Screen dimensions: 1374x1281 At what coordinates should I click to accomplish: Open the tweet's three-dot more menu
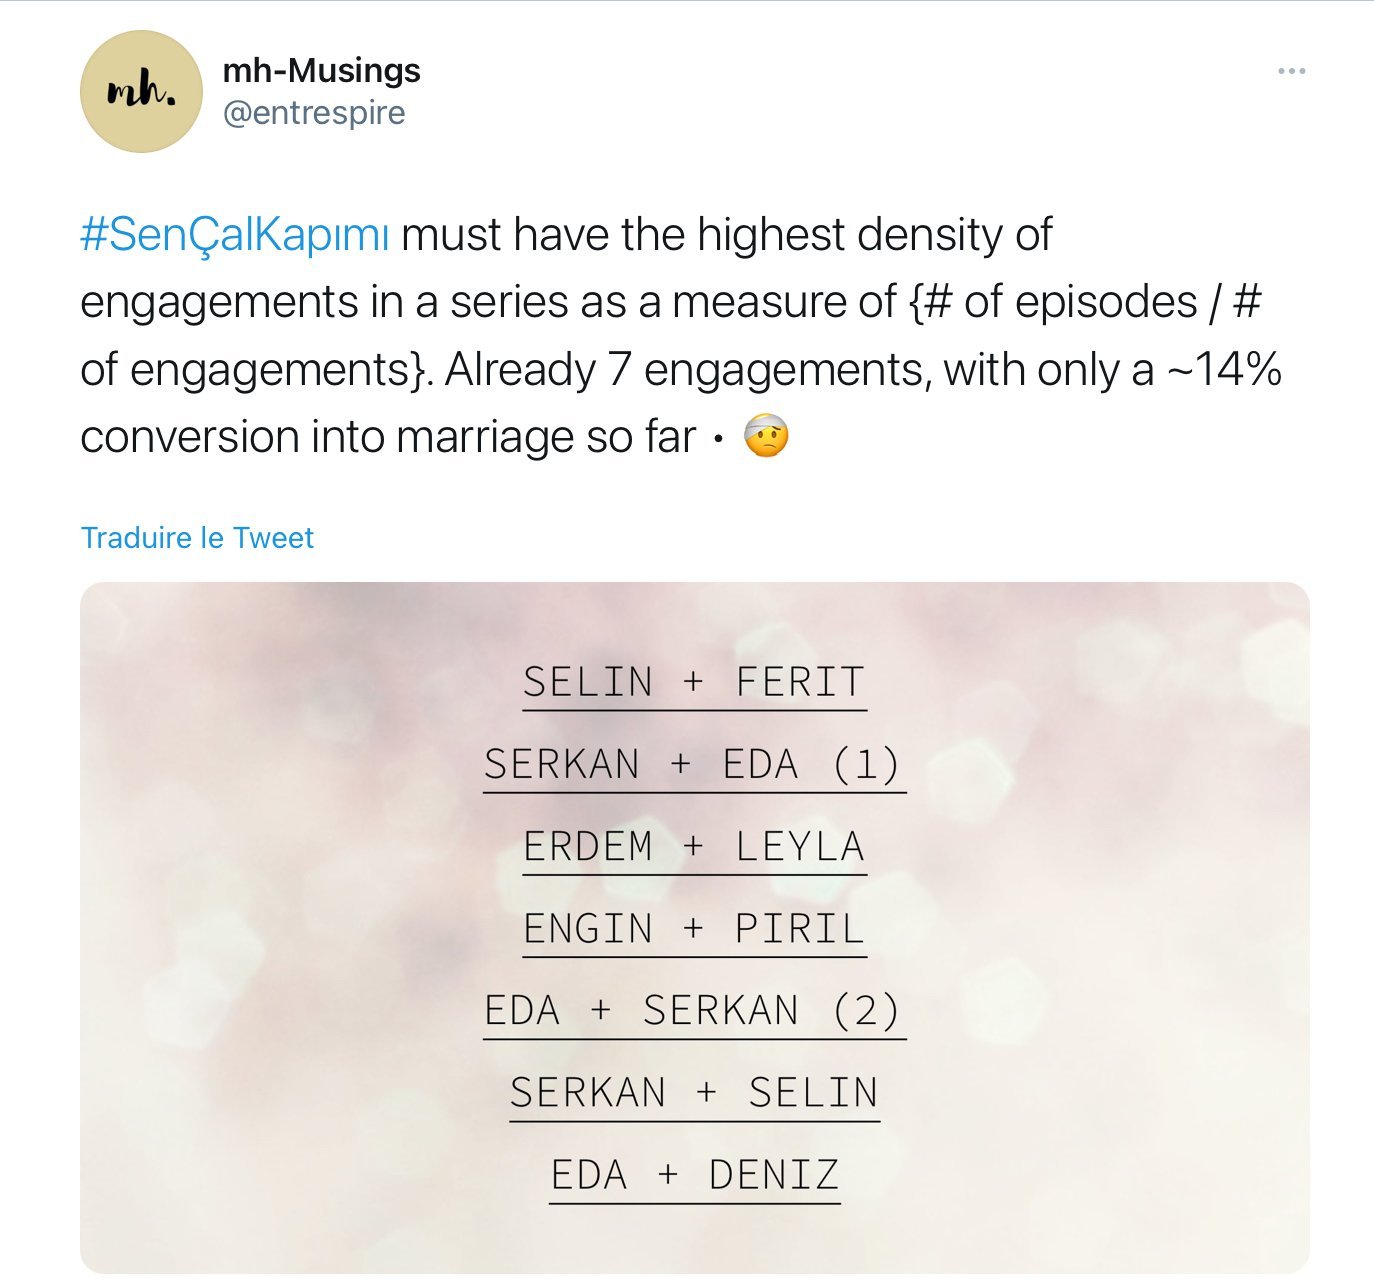(x=1291, y=71)
